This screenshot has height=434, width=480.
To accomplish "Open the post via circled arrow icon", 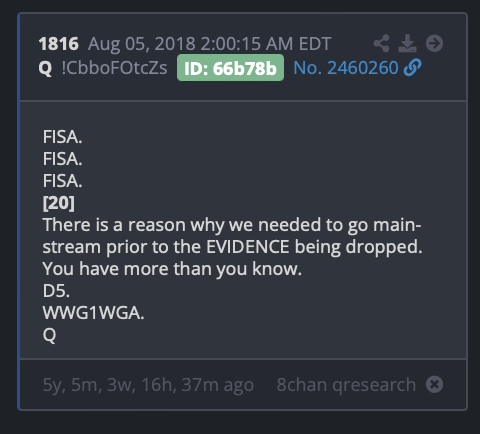I will coord(434,43).
